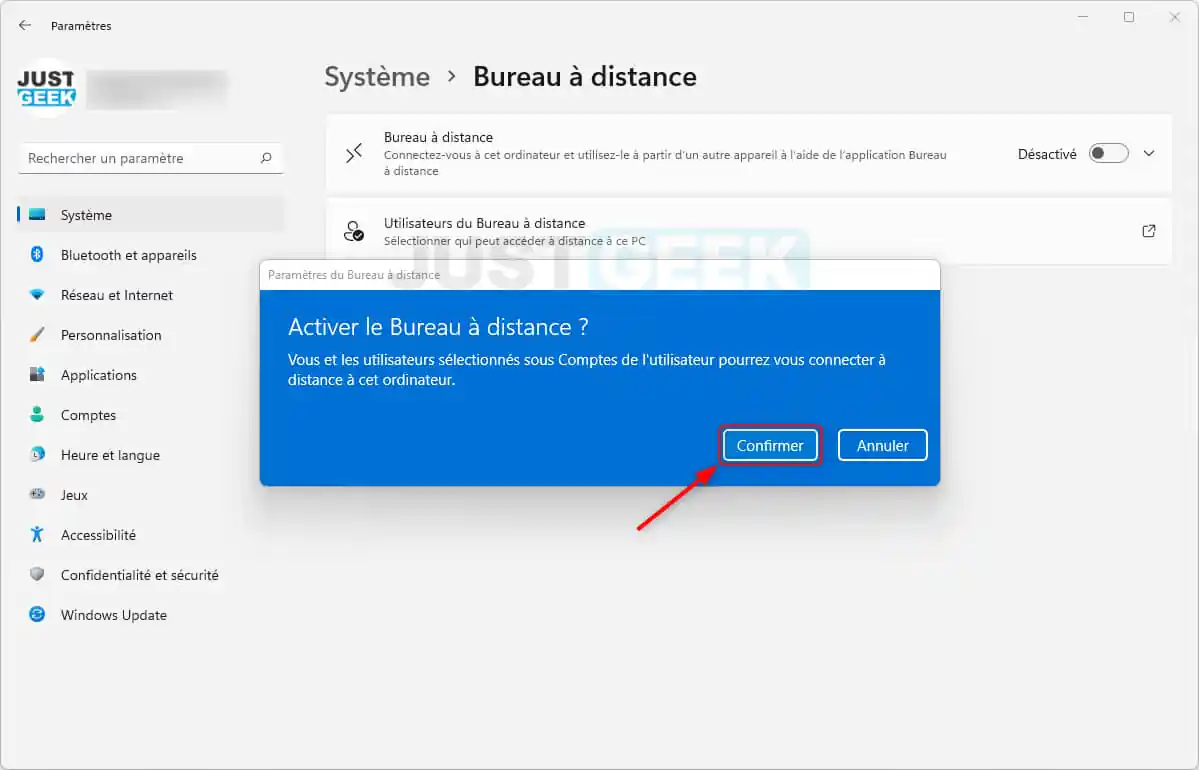Click the Personnalisation brush icon
The height and width of the screenshot is (770, 1199).
click(37, 334)
